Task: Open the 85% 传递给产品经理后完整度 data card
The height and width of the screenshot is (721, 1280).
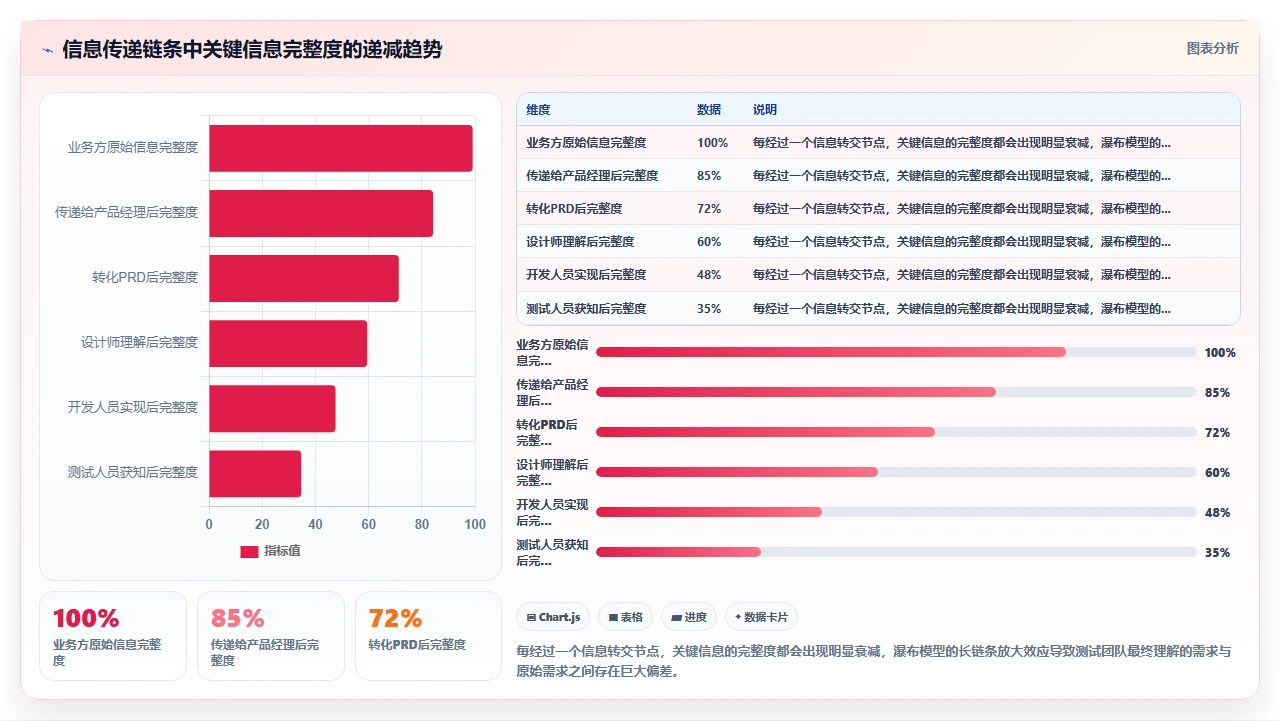Action: 271,636
